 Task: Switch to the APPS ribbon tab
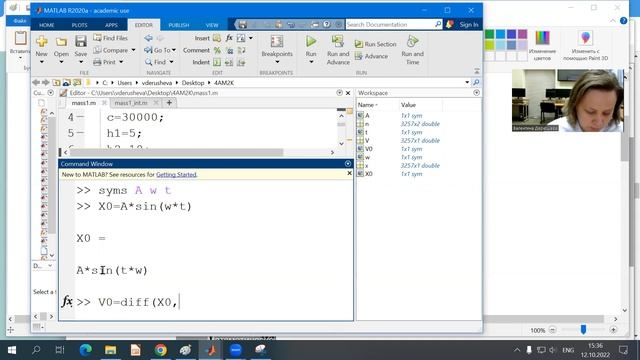111,25
